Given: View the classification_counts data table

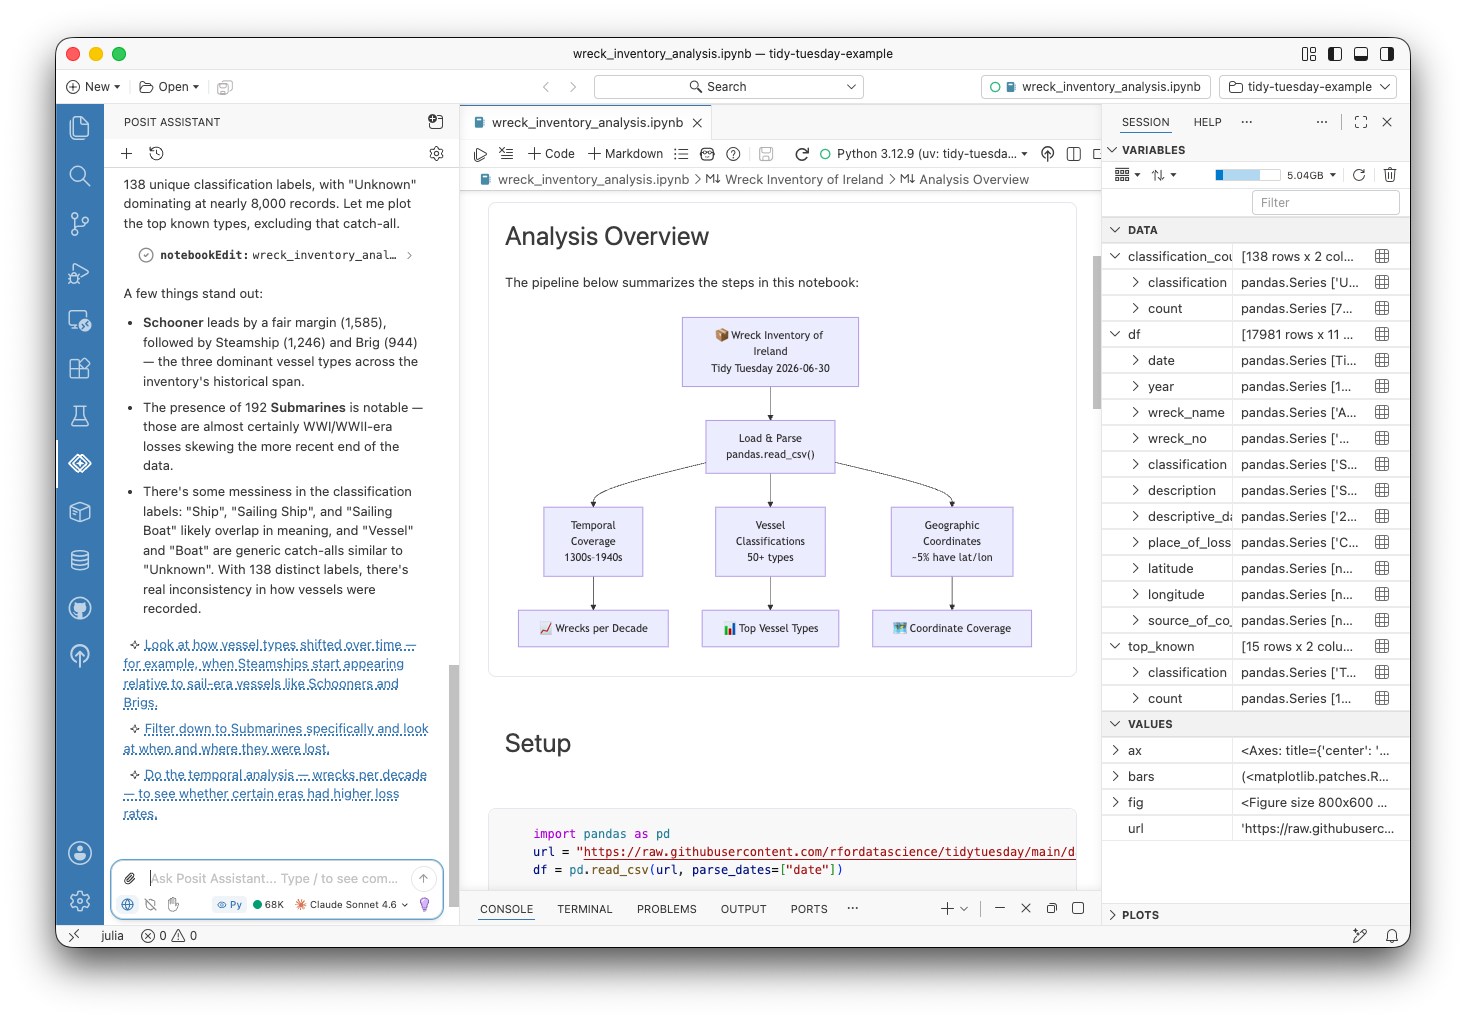Looking at the screenshot, I should pyautogui.click(x=1382, y=256).
